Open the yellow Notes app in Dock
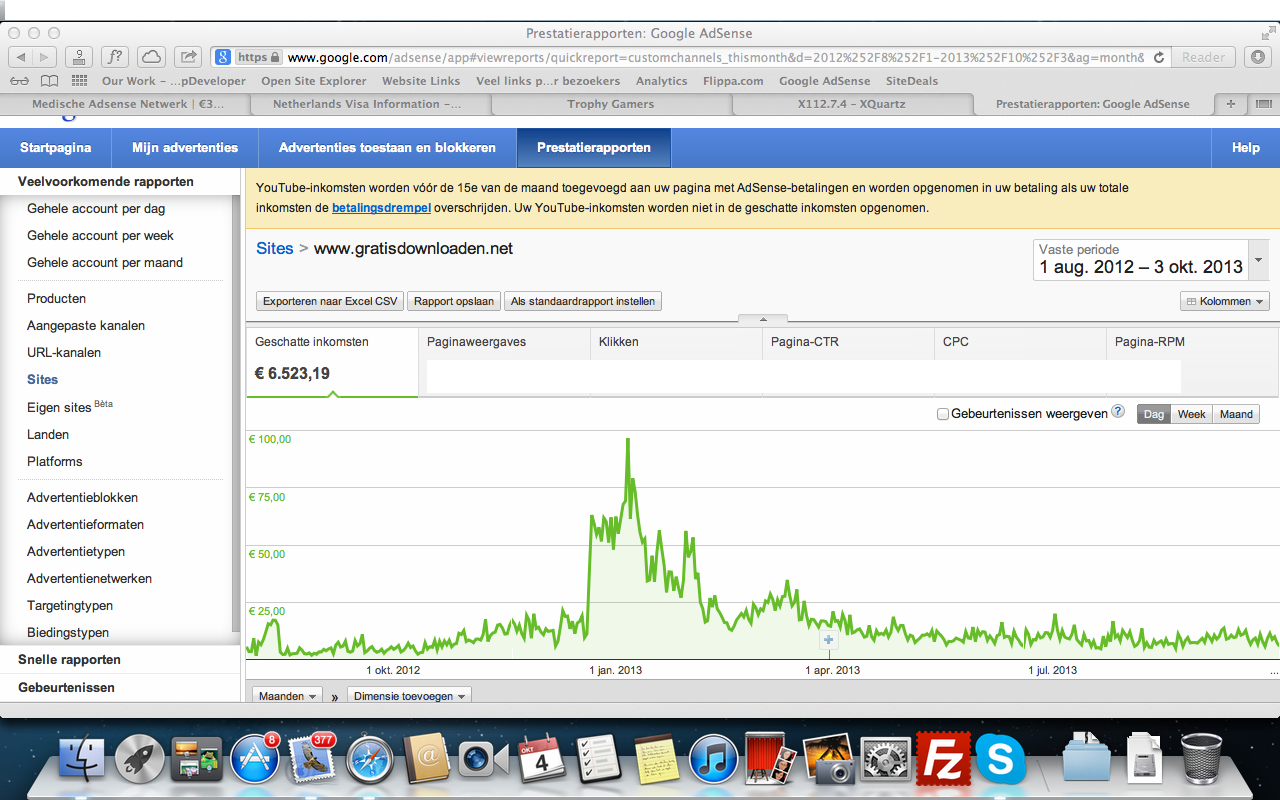 point(657,761)
